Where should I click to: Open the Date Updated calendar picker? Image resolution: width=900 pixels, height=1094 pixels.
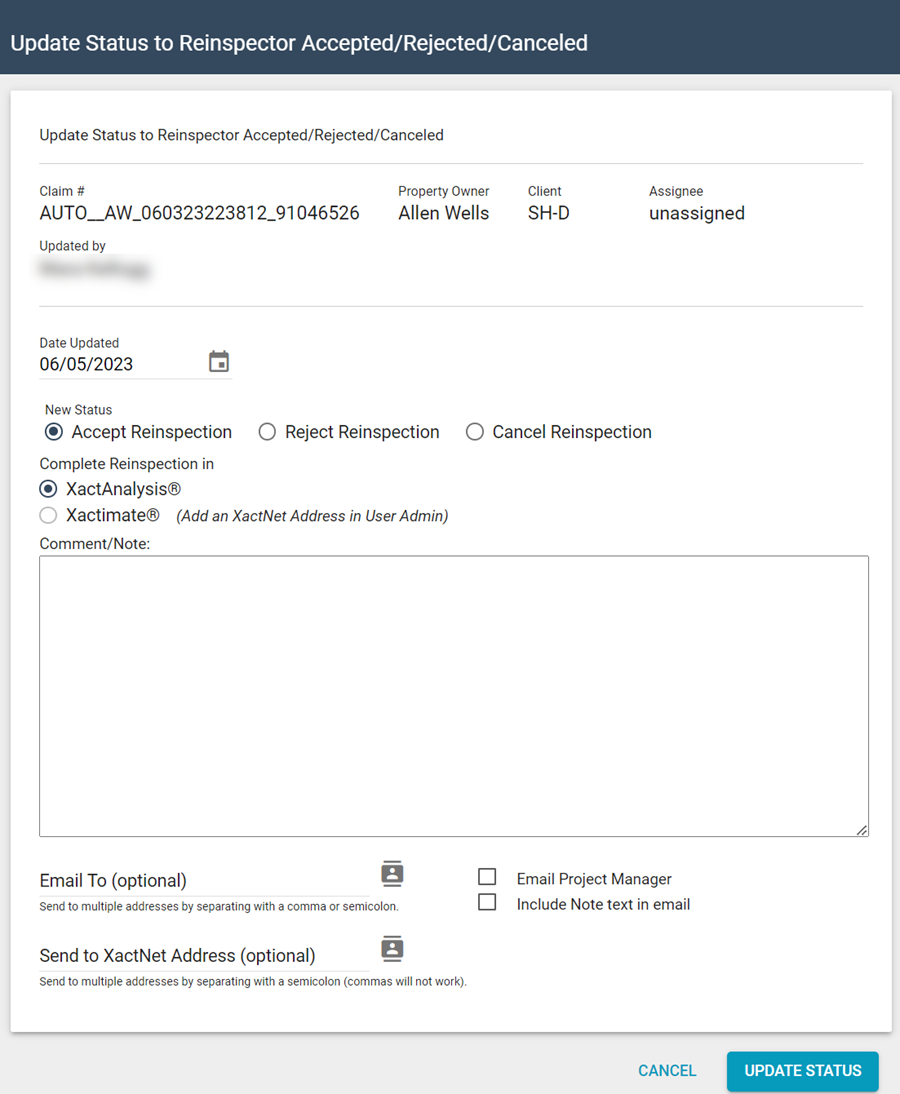(x=219, y=362)
